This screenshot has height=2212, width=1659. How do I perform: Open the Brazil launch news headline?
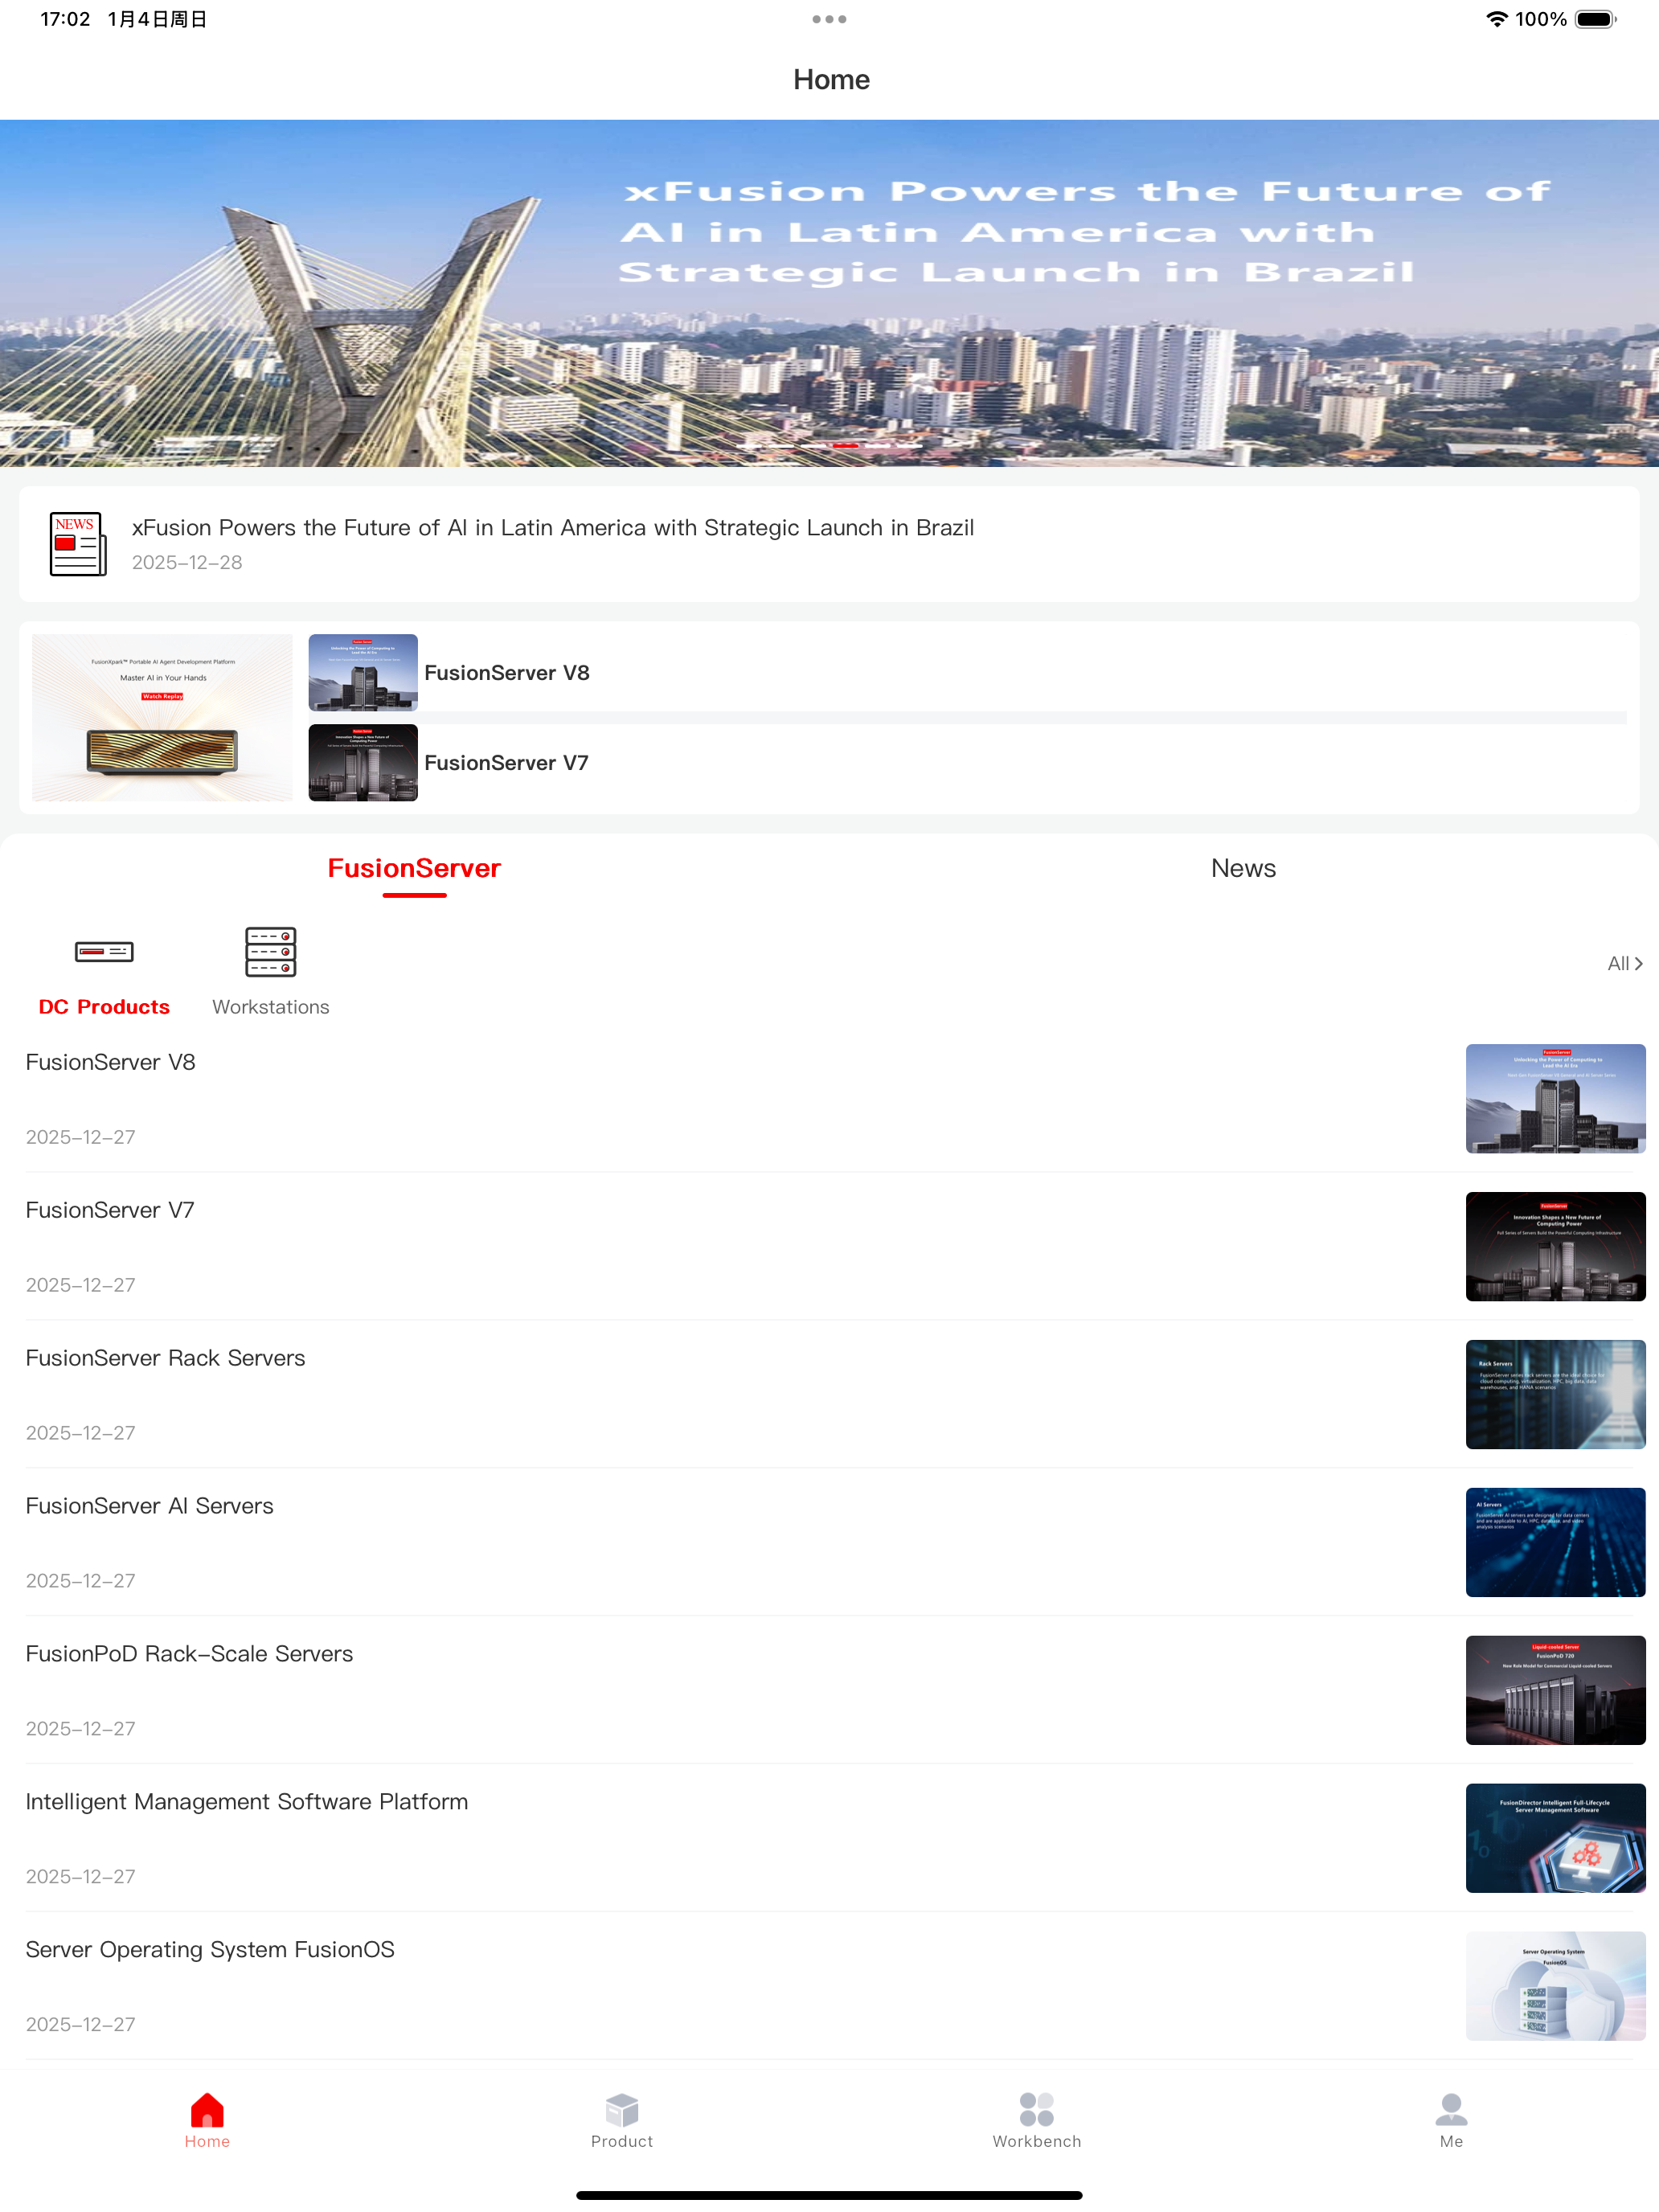click(552, 527)
